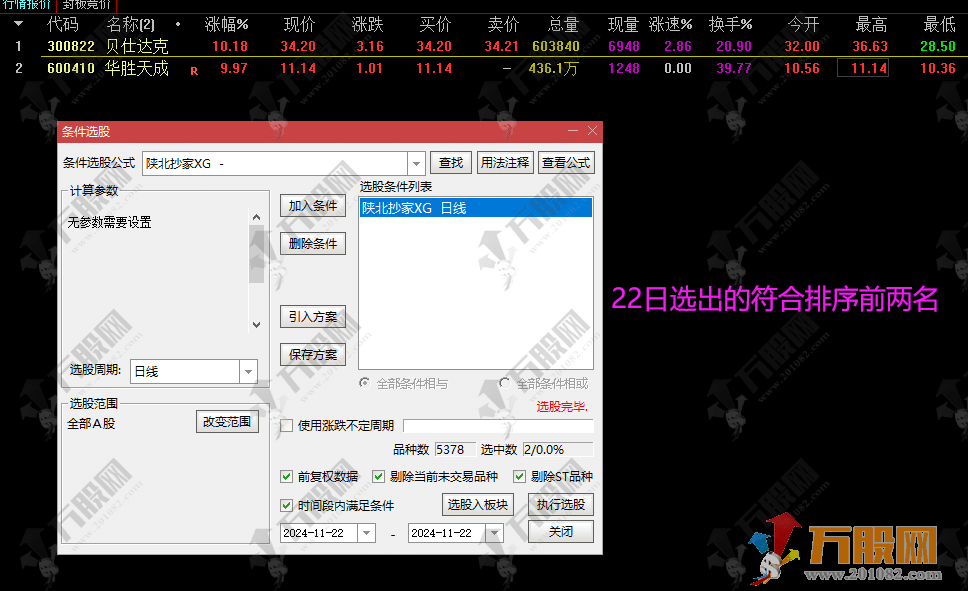968x591 pixels.
Task: Sort by 名称 column header
Action: click(x=131, y=25)
